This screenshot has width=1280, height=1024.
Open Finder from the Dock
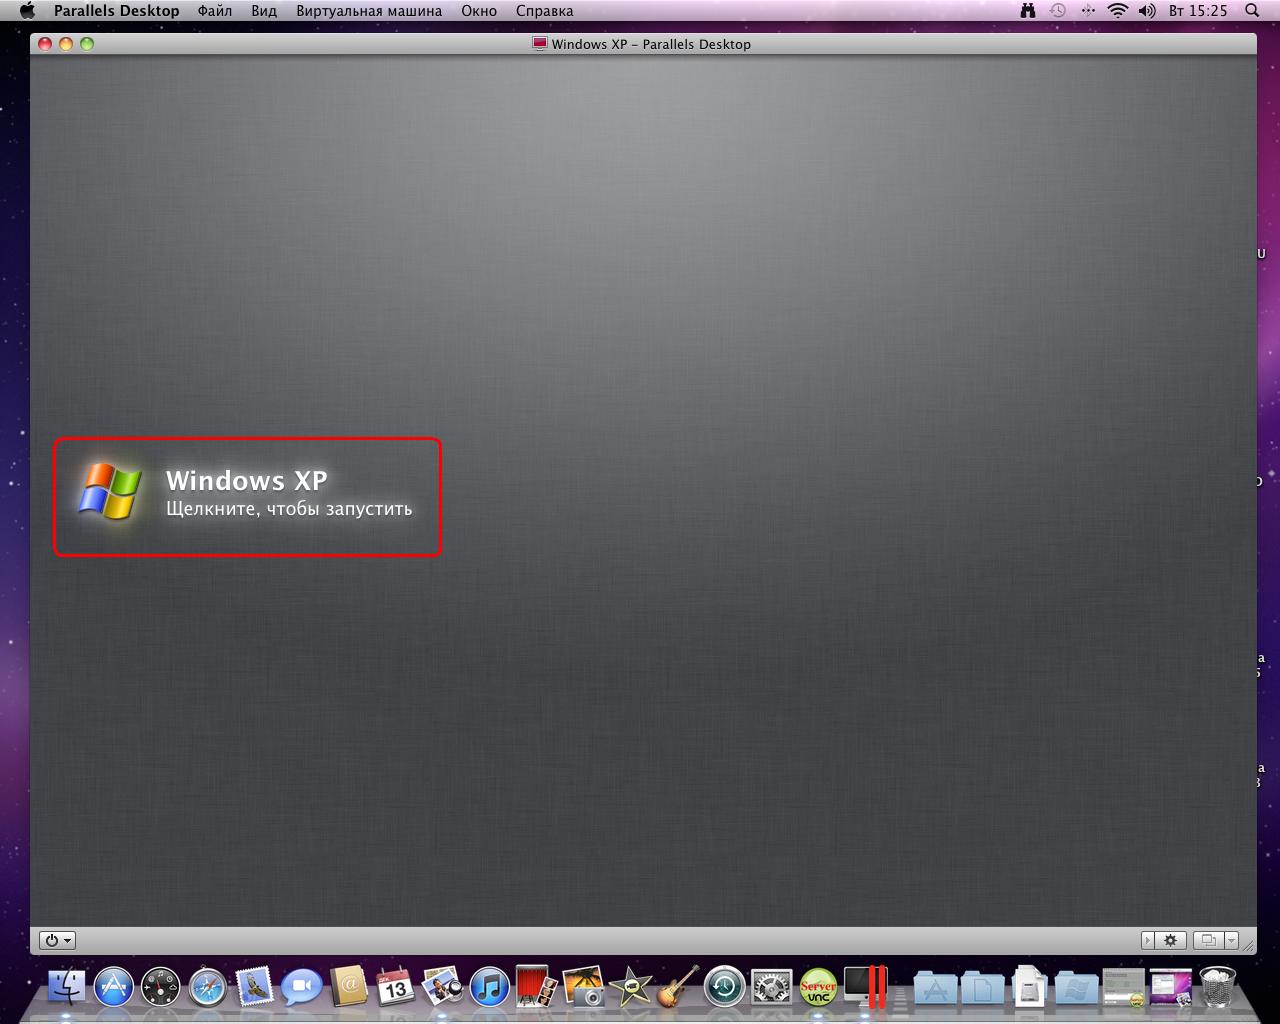[x=68, y=986]
